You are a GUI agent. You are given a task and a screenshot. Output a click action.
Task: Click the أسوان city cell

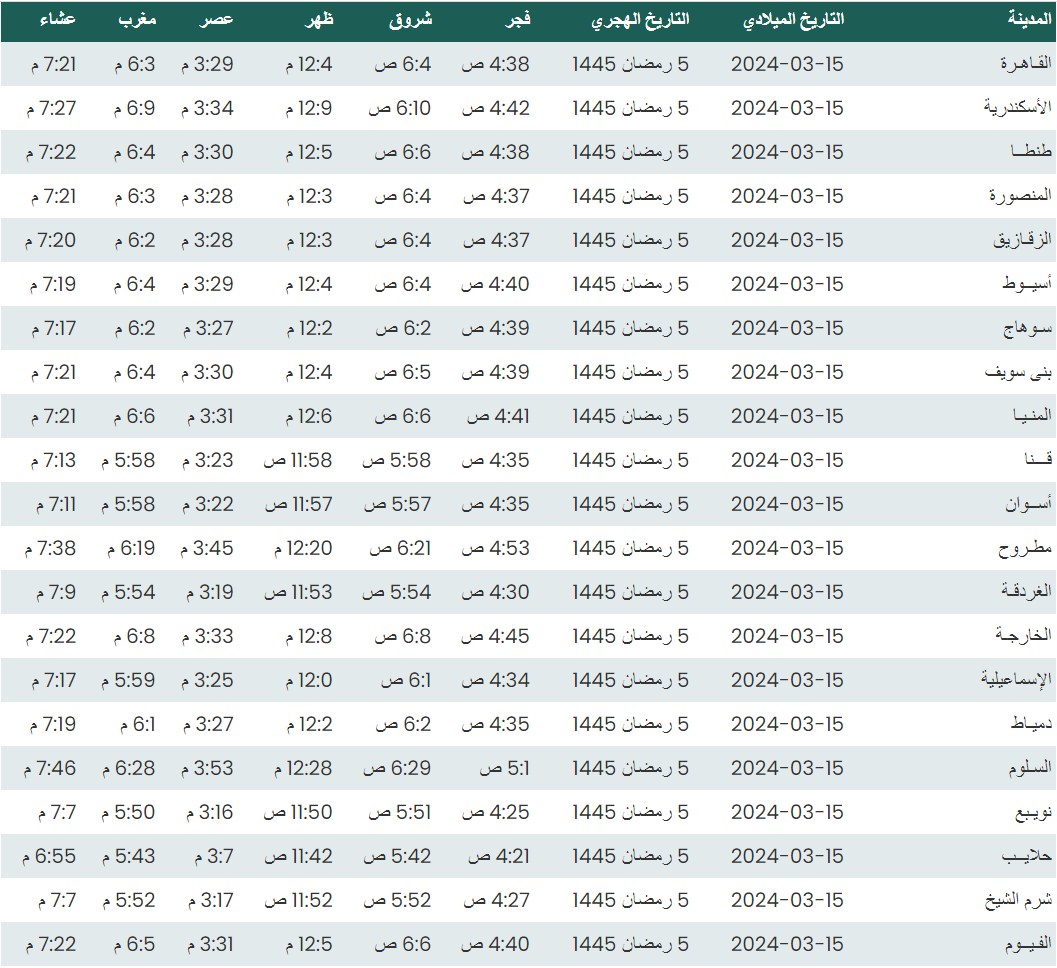(x=1028, y=504)
